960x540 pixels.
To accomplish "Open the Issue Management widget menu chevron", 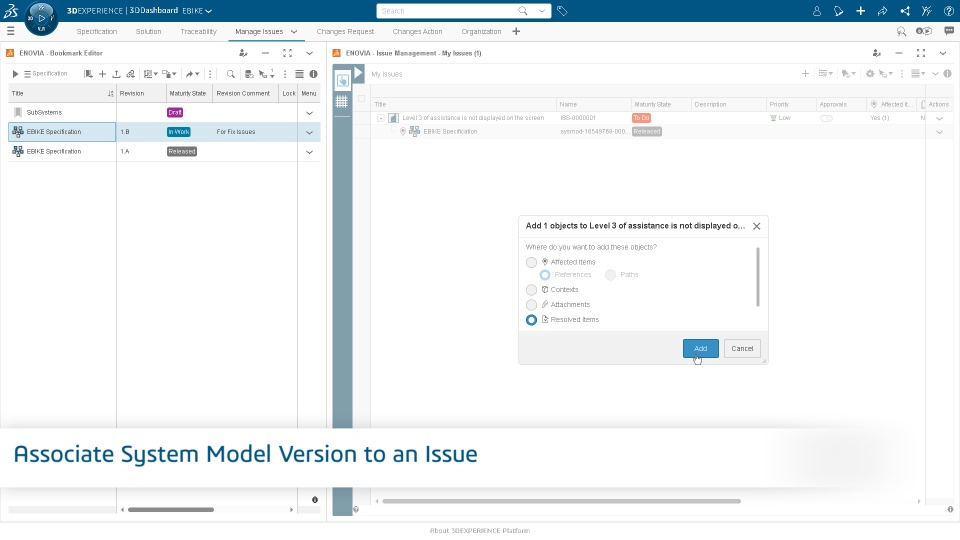I will 943,53.
